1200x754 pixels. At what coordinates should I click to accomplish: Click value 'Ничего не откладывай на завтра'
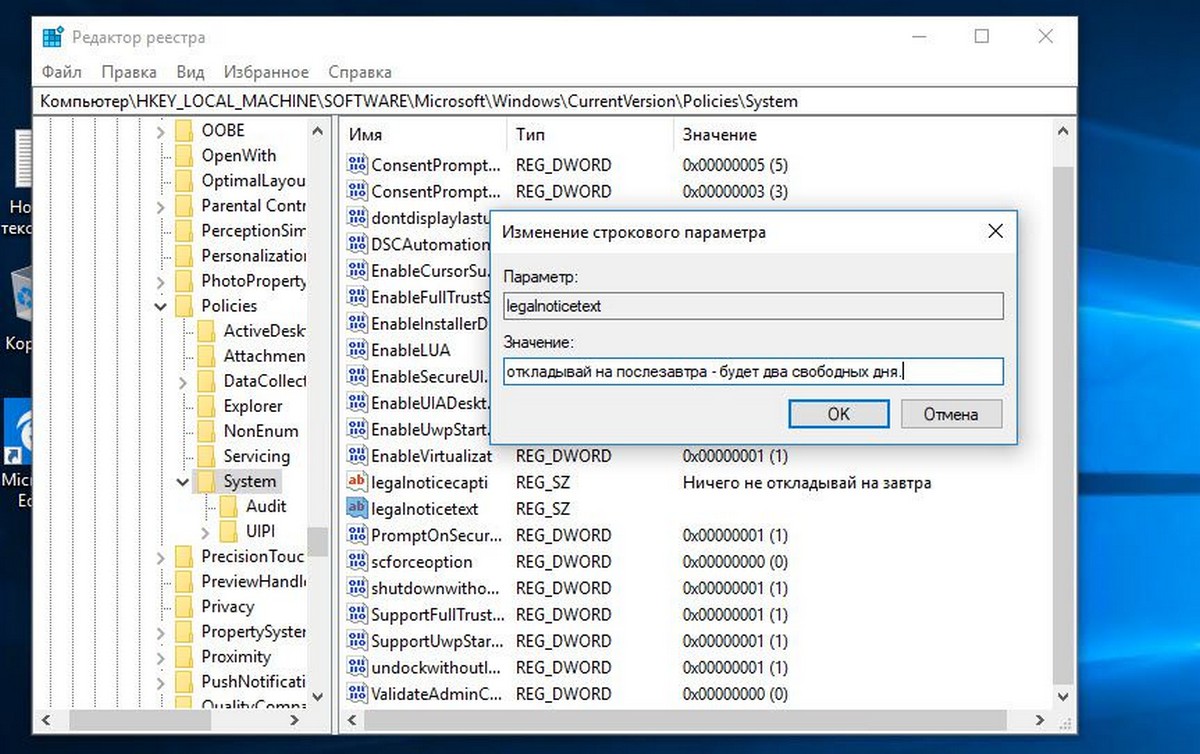point(807,483)
